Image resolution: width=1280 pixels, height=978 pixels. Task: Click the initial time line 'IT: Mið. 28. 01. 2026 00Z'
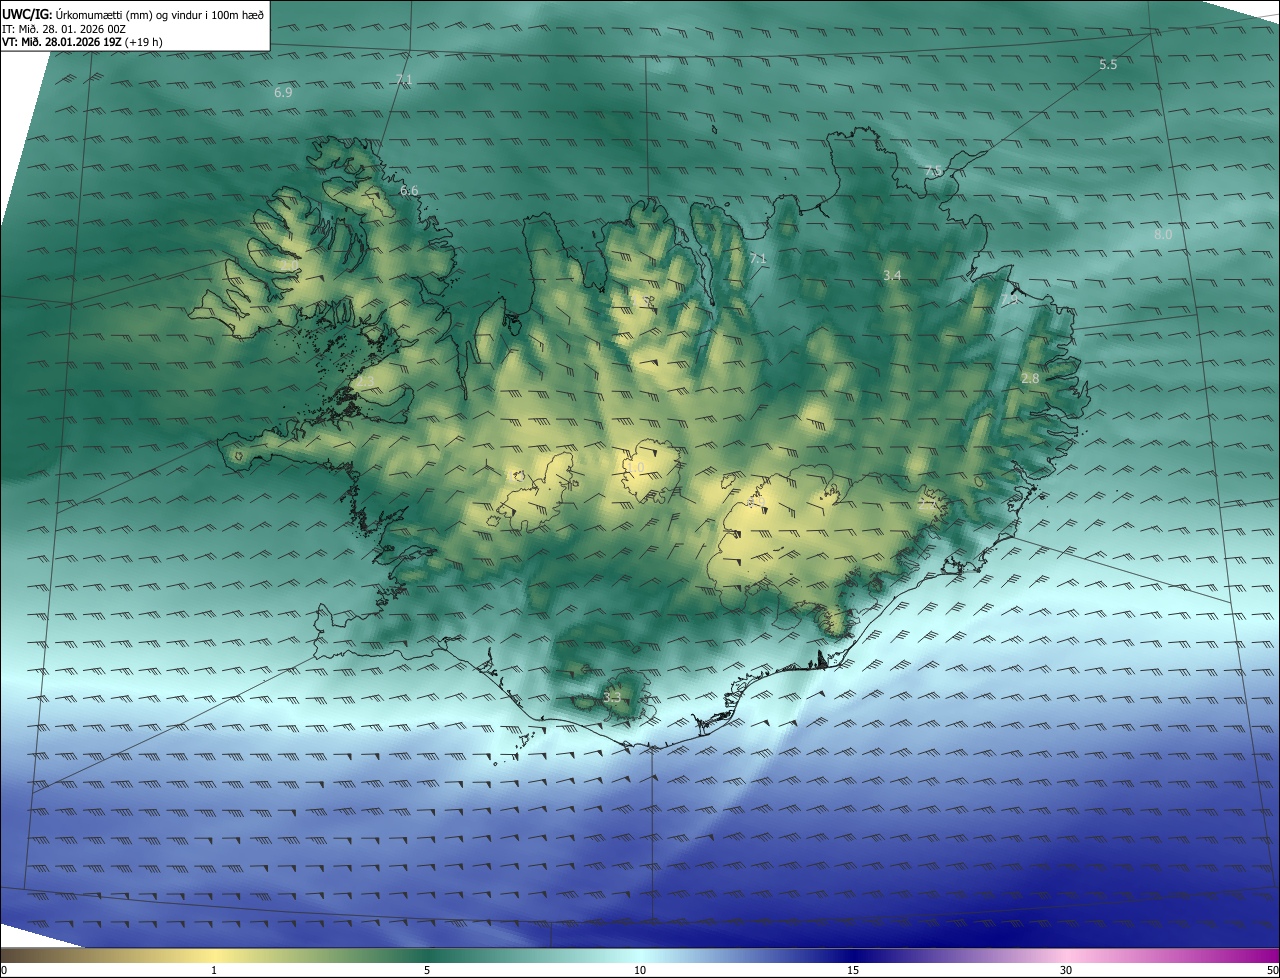(63, 28)
